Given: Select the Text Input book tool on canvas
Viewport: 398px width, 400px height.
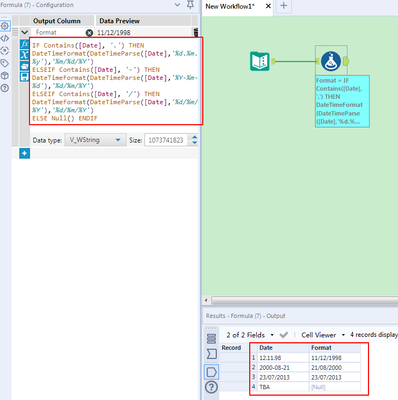Looking at the screenshot, I should tap(260, 61).
